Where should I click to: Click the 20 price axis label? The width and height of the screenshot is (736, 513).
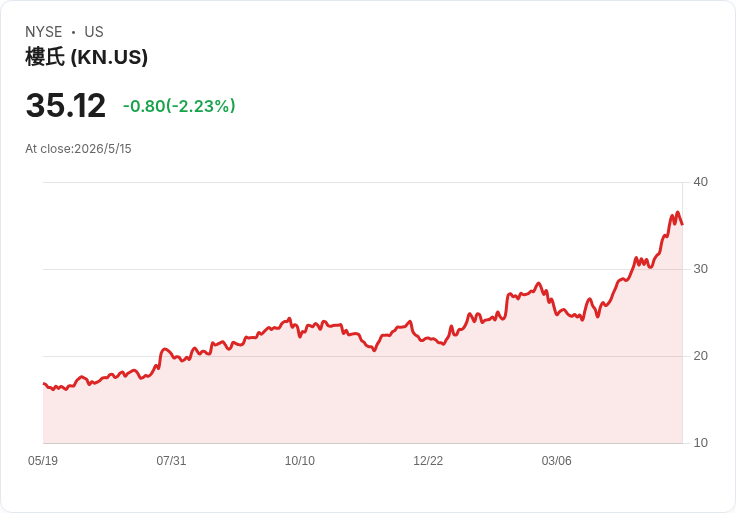[x=700, y=356]
